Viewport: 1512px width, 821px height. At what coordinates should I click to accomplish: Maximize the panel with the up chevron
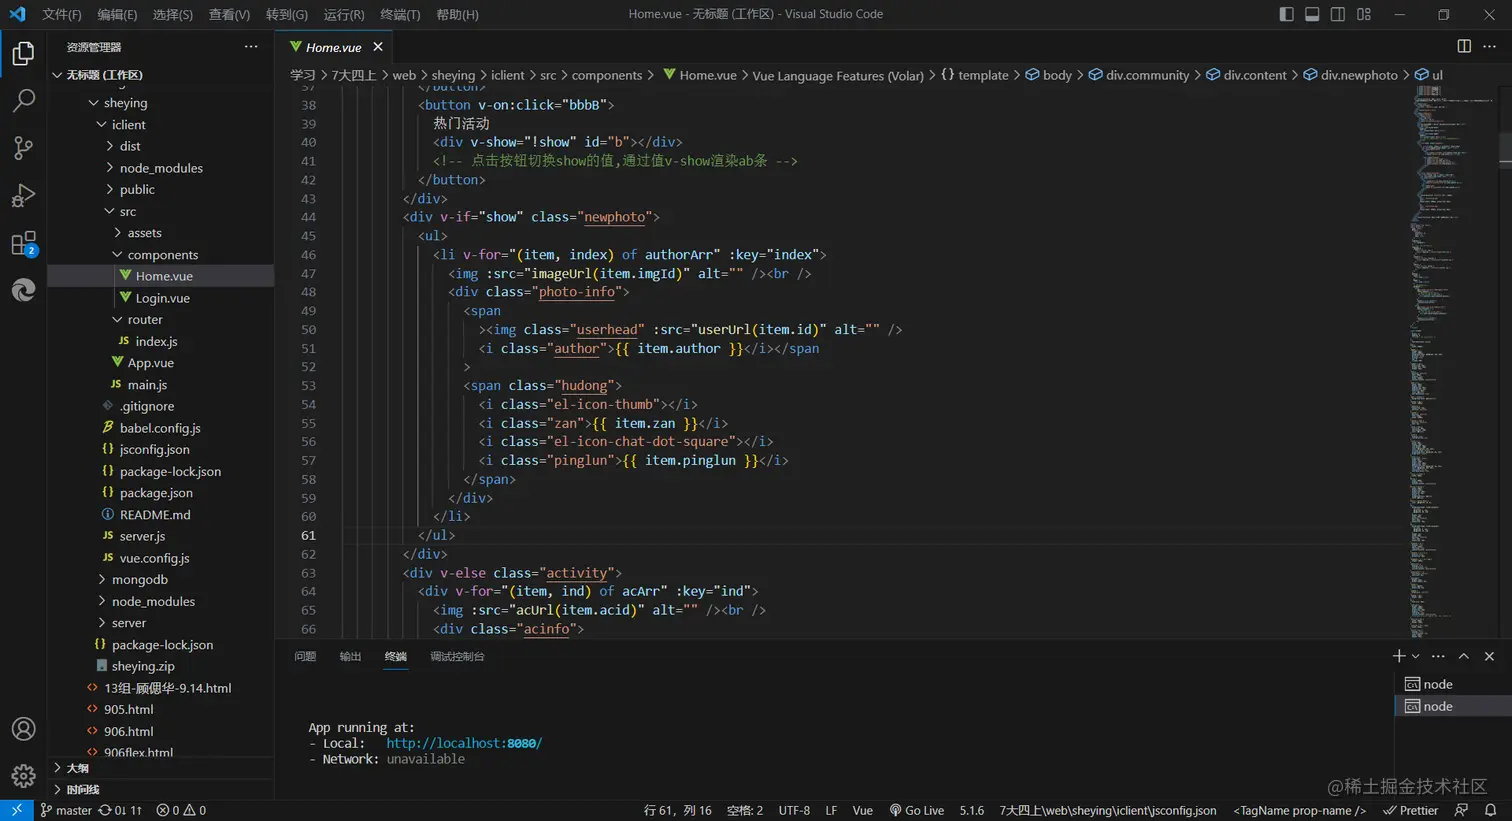1464,656
